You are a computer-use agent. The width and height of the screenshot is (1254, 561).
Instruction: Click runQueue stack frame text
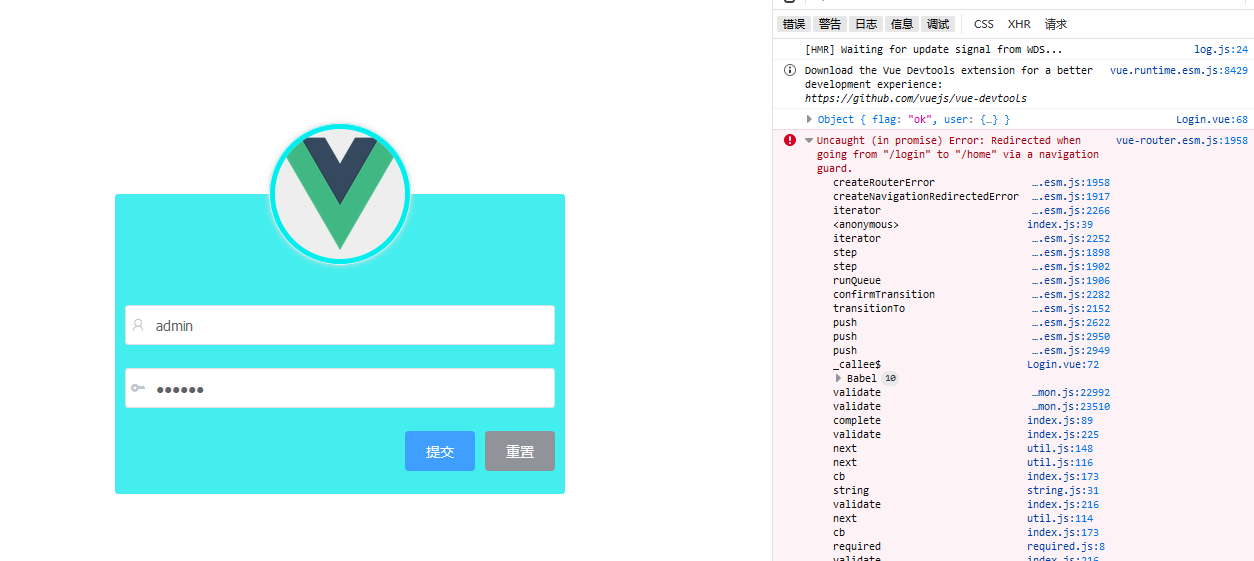(857, 280)
